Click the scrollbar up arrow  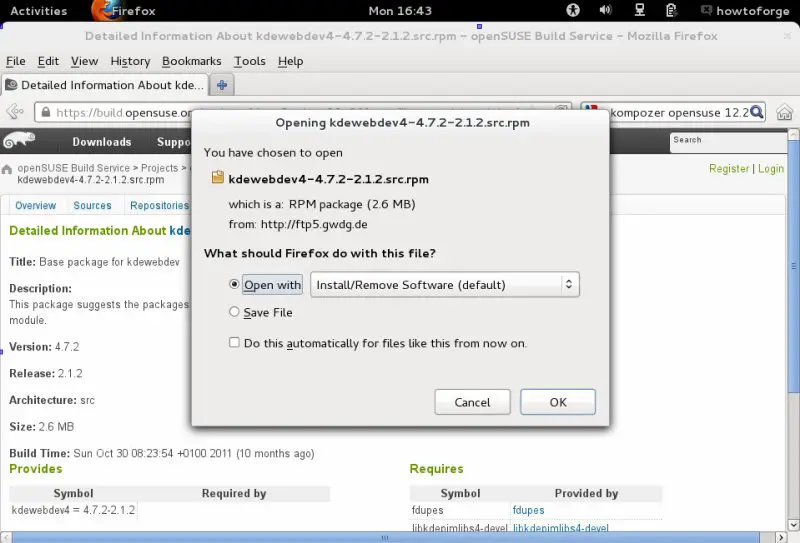pos(793,134)
